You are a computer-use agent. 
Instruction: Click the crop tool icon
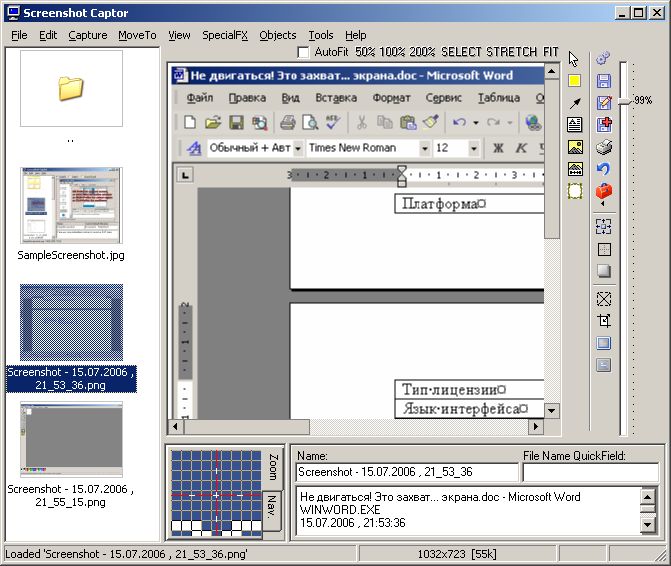604,321
